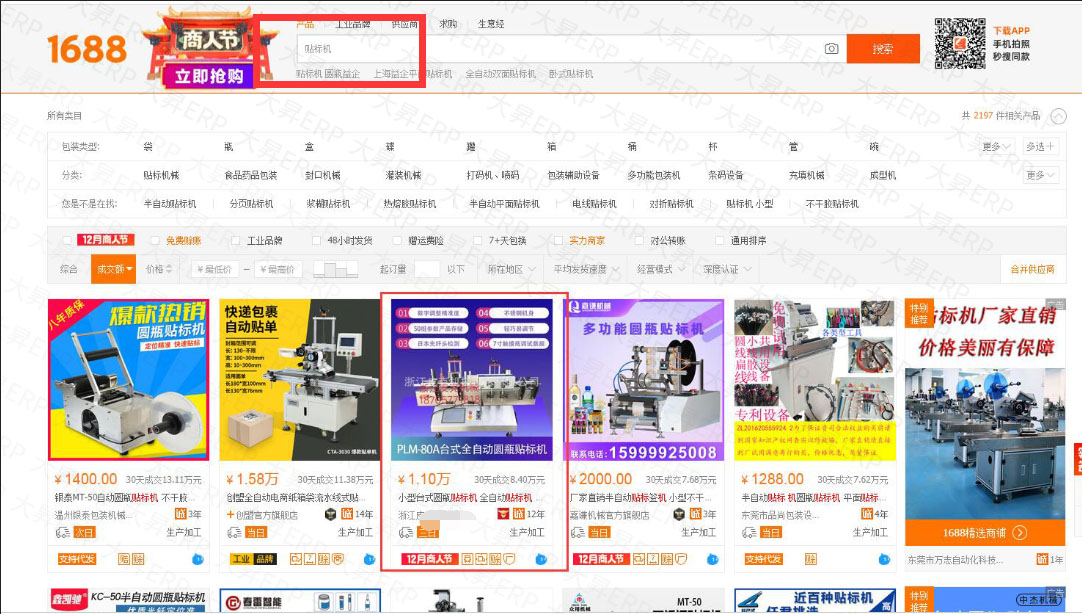Click the 诚信通 badge on the 1年 shop
The height and width of the screenshot is (614, 1082).
pos(1042,559)
